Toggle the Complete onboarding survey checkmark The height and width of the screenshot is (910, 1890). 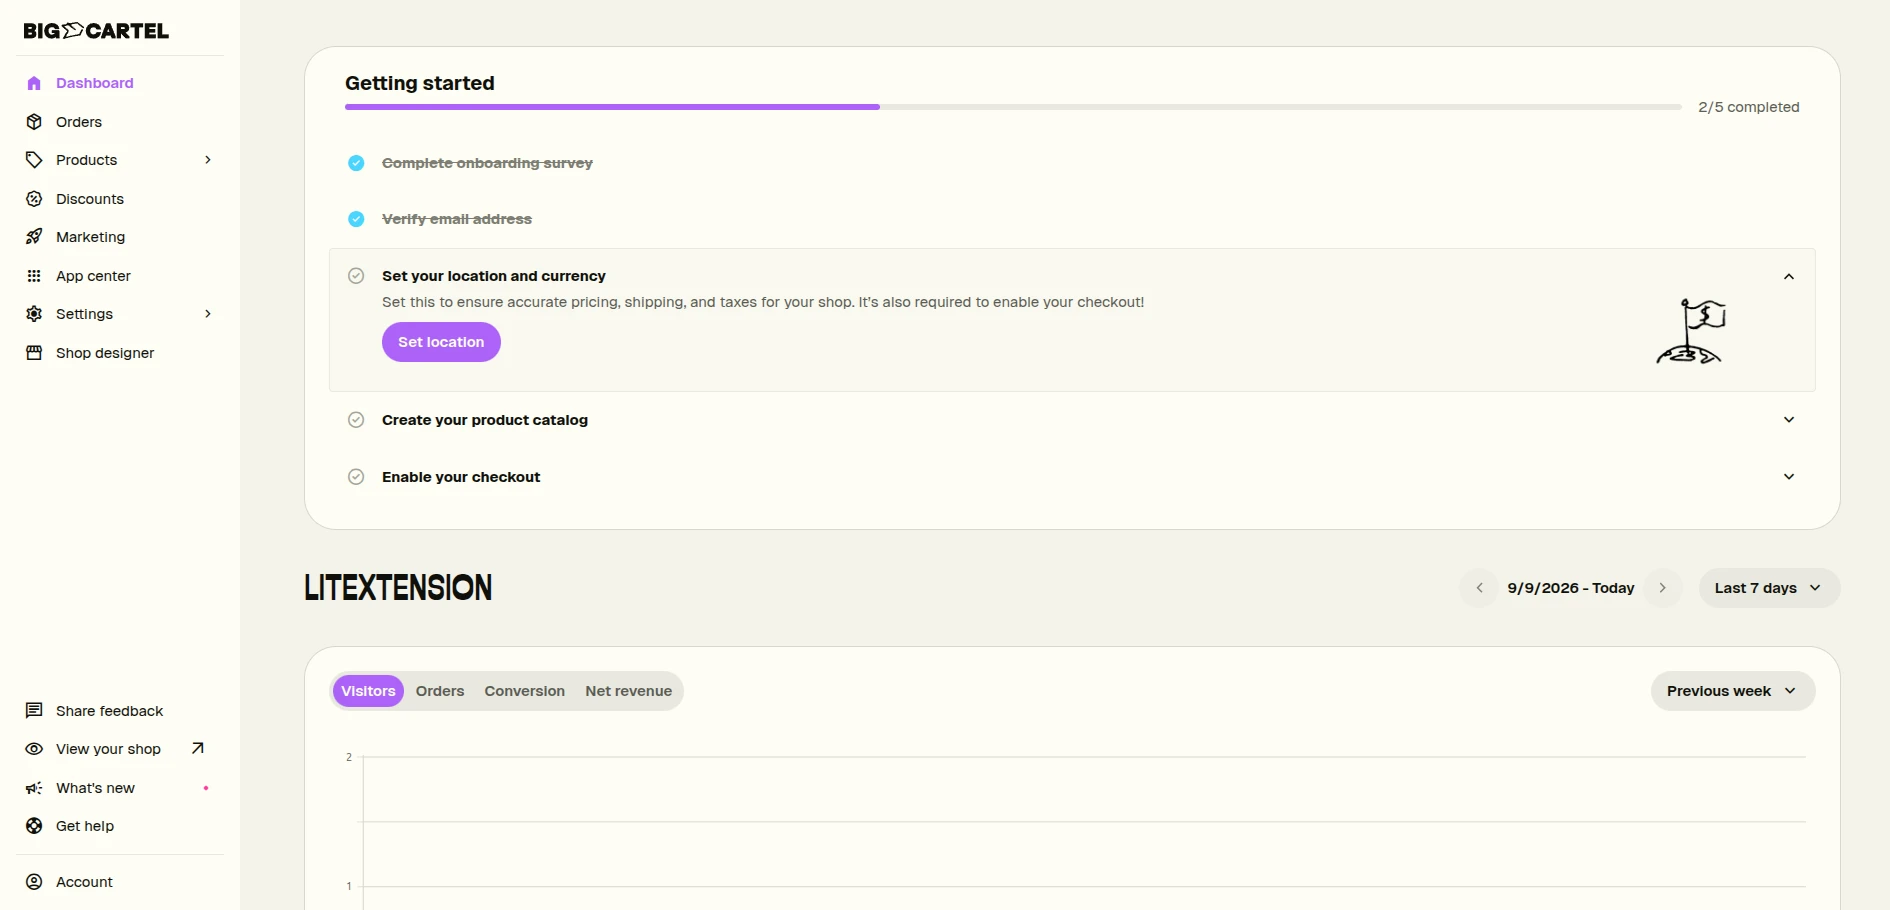(x=356, y=163)
